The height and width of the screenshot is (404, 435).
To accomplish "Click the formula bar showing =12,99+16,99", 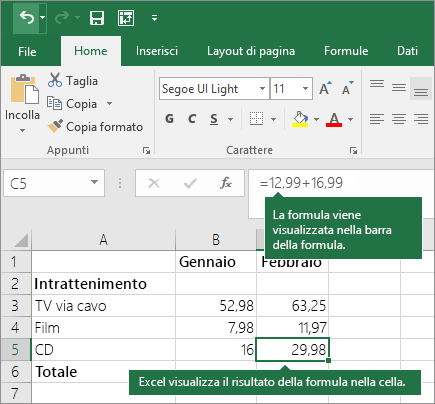I will [x=341, y=183].
